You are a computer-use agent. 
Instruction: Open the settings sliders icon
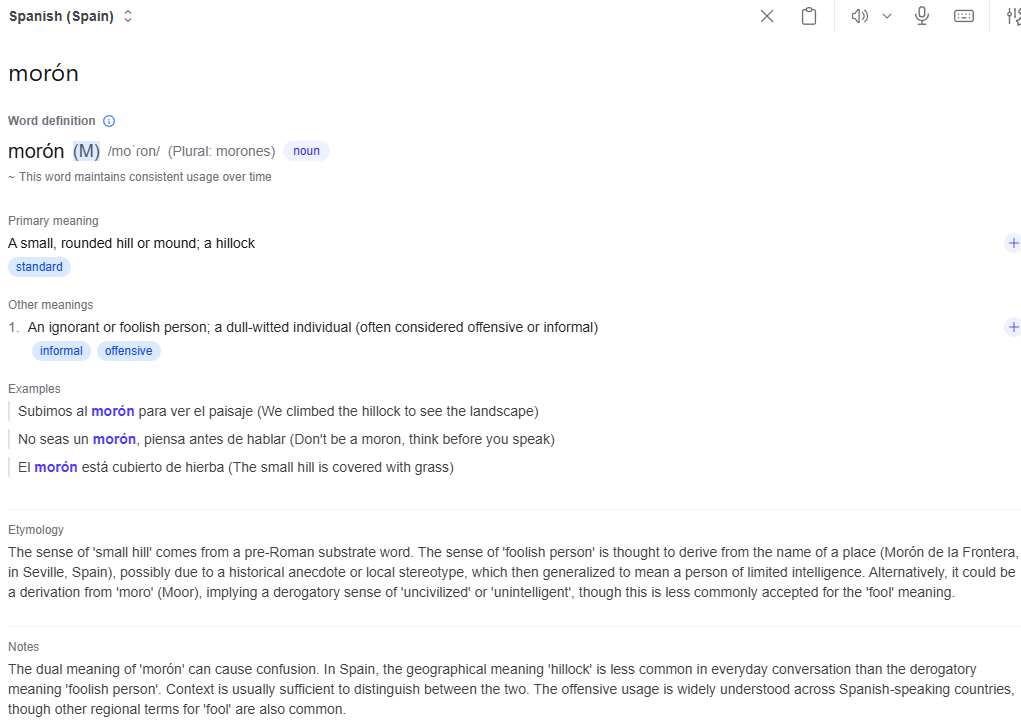coord(1012,16)
